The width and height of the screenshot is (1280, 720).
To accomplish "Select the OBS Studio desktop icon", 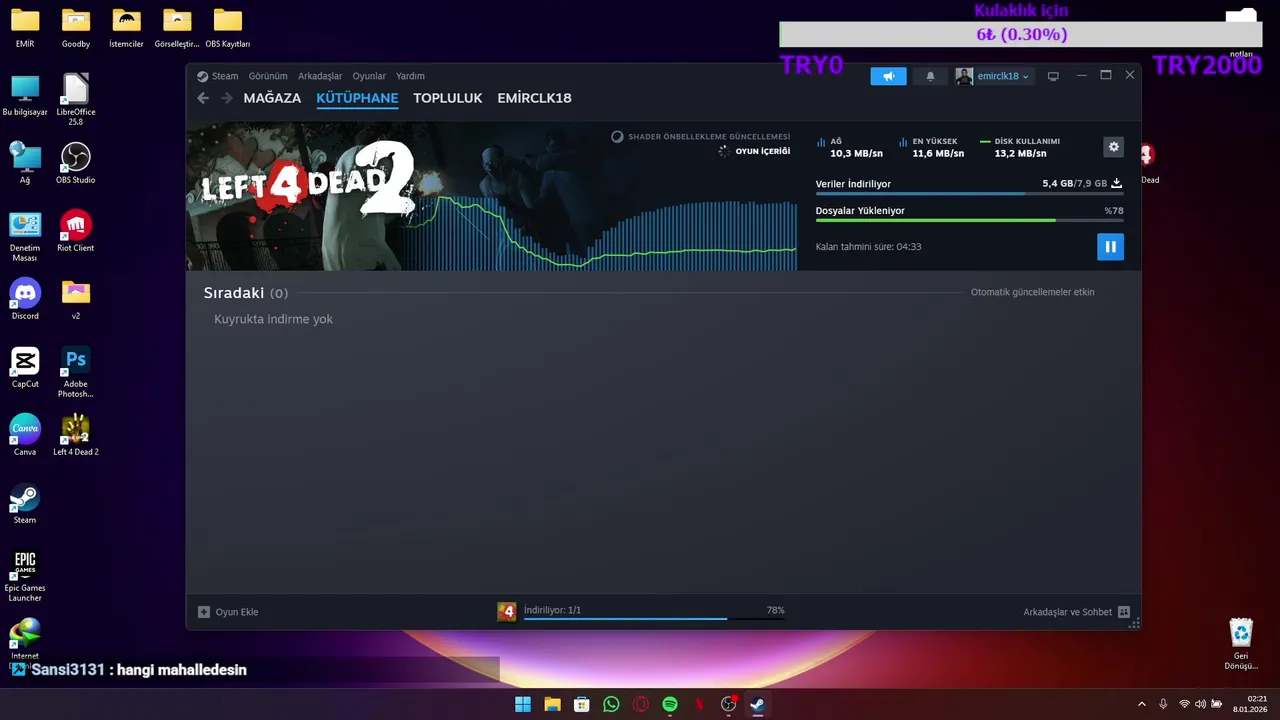I will pos(76,163).
